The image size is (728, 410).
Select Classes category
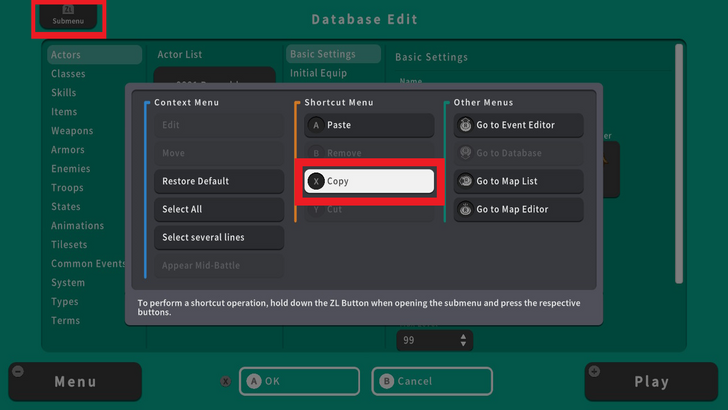click(x=68, y=74)
